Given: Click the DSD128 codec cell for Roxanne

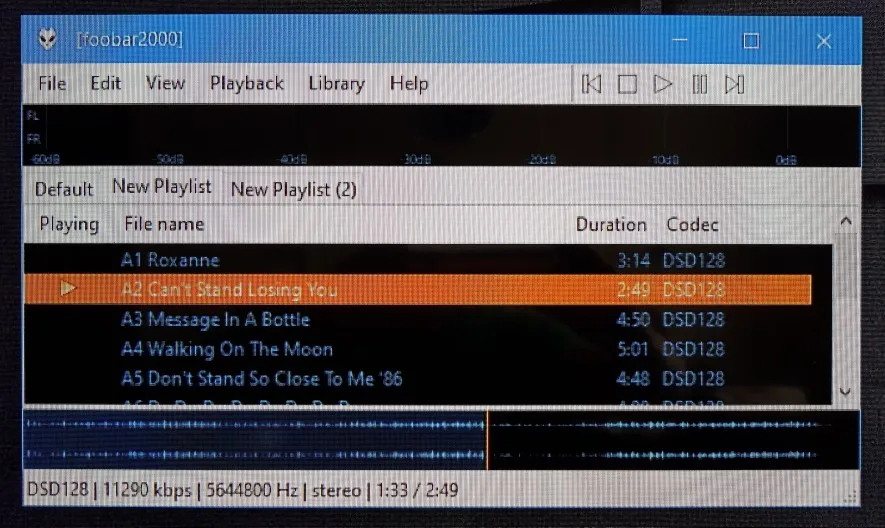Looking at the screenshot, I should click(x=694, y=260).
